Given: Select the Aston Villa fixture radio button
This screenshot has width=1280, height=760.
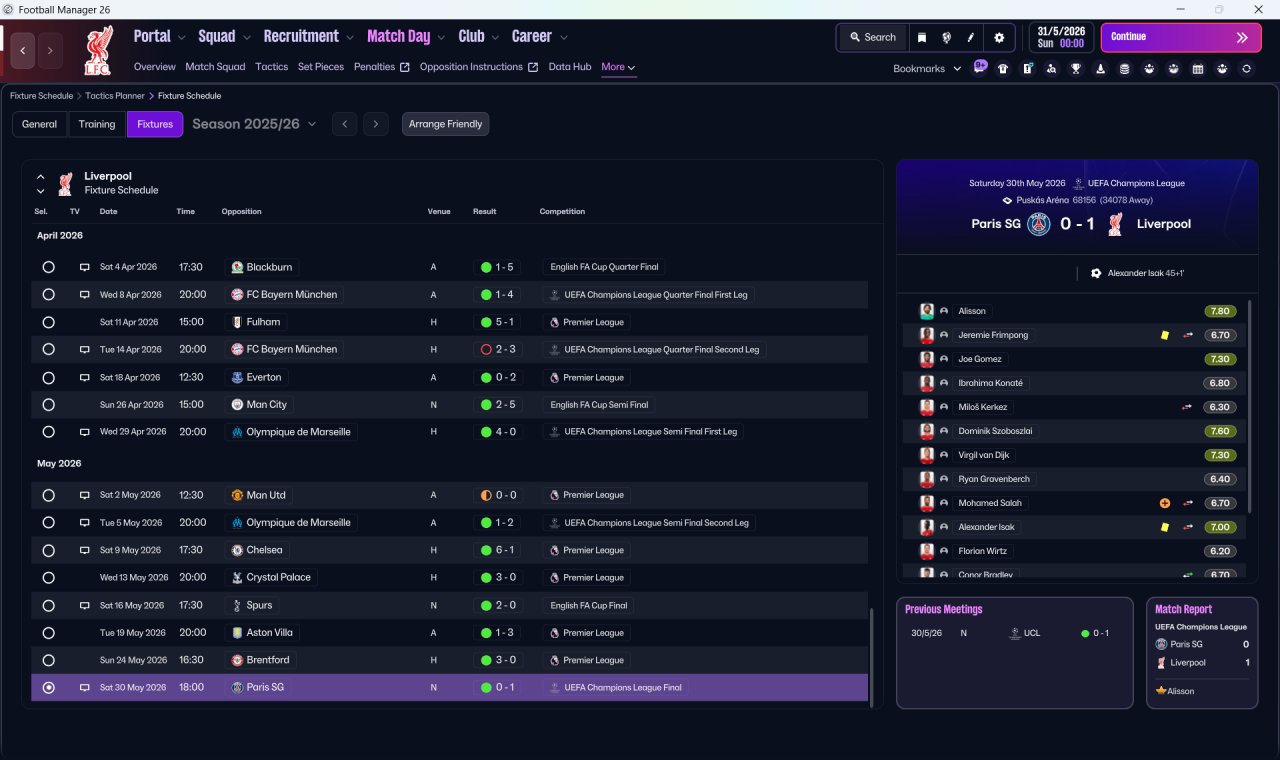Looking at the screenshot, I should point(48,633).
